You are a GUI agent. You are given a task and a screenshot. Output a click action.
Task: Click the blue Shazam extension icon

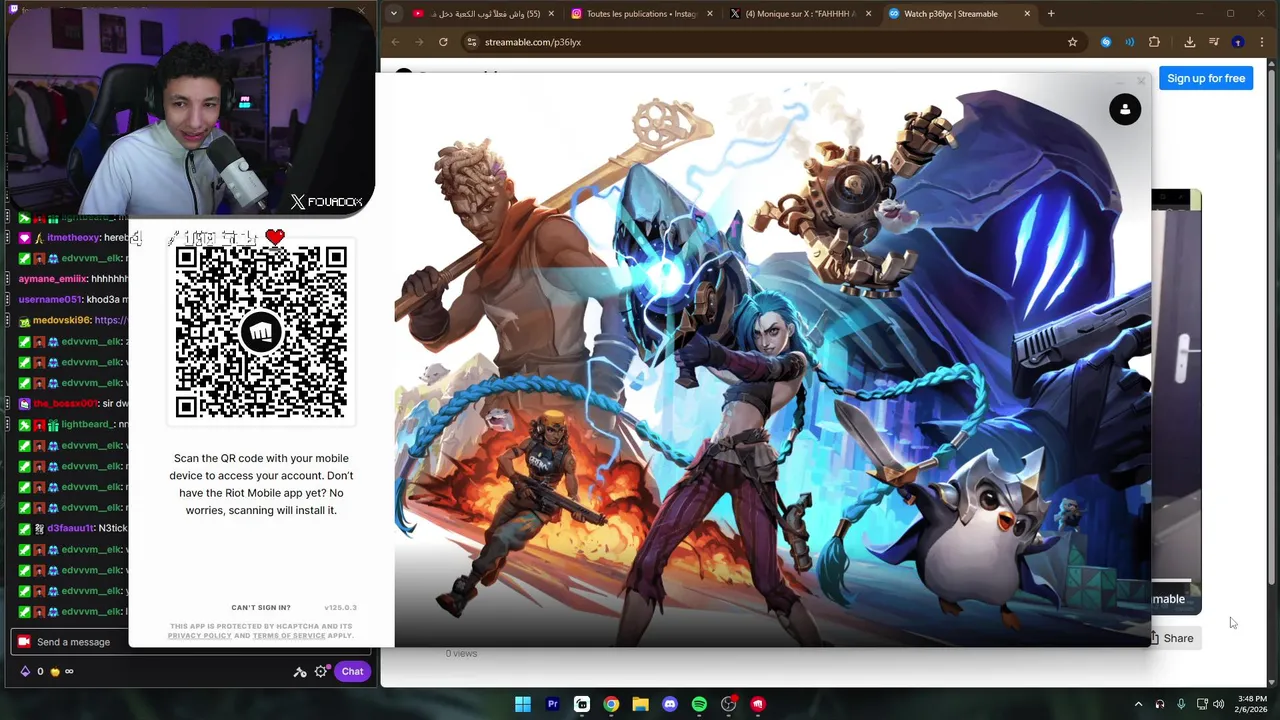click(x=1105, y=42)
